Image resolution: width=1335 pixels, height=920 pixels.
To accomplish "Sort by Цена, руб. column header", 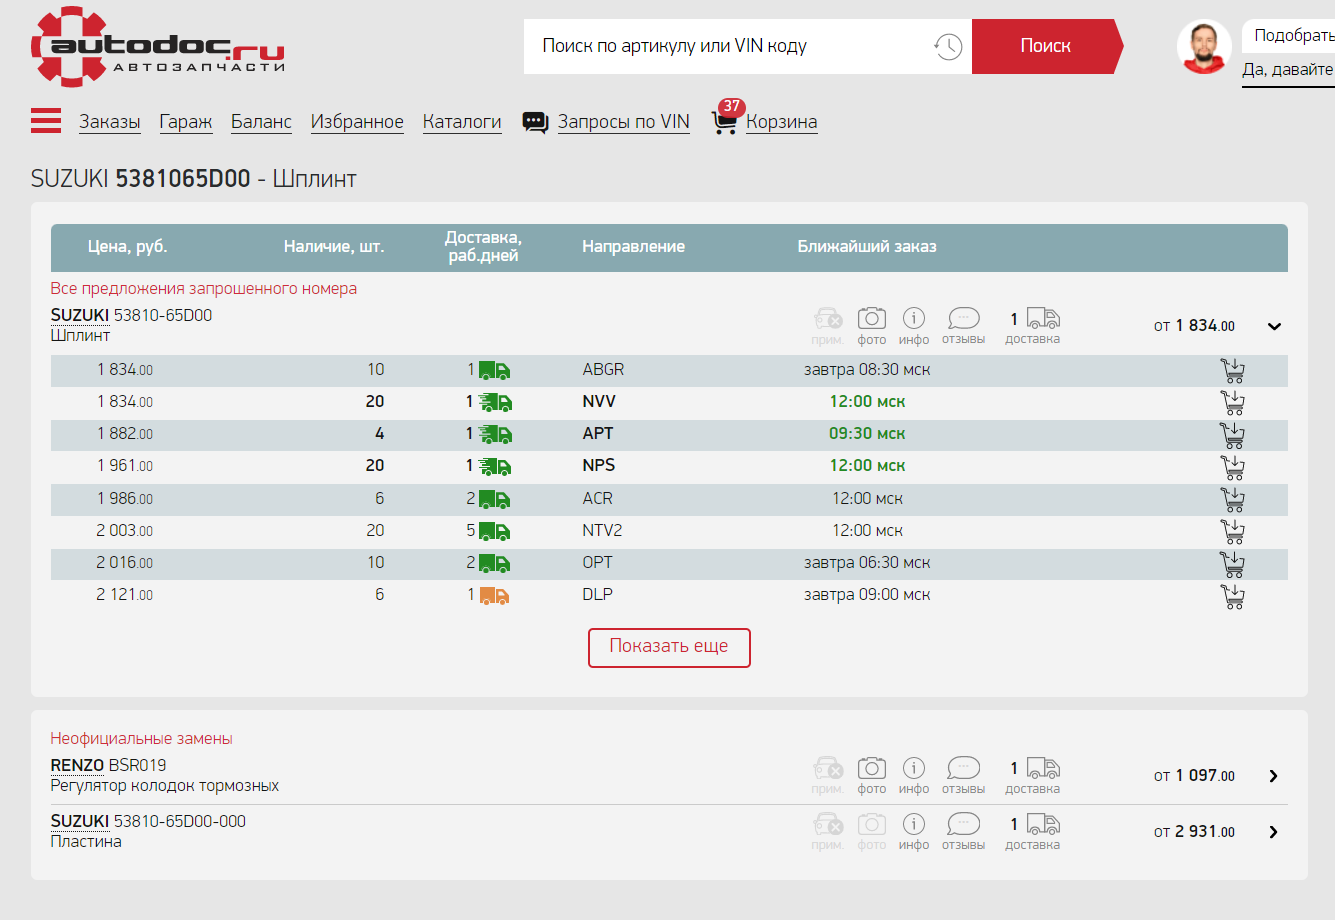I will tap(127, 247).
